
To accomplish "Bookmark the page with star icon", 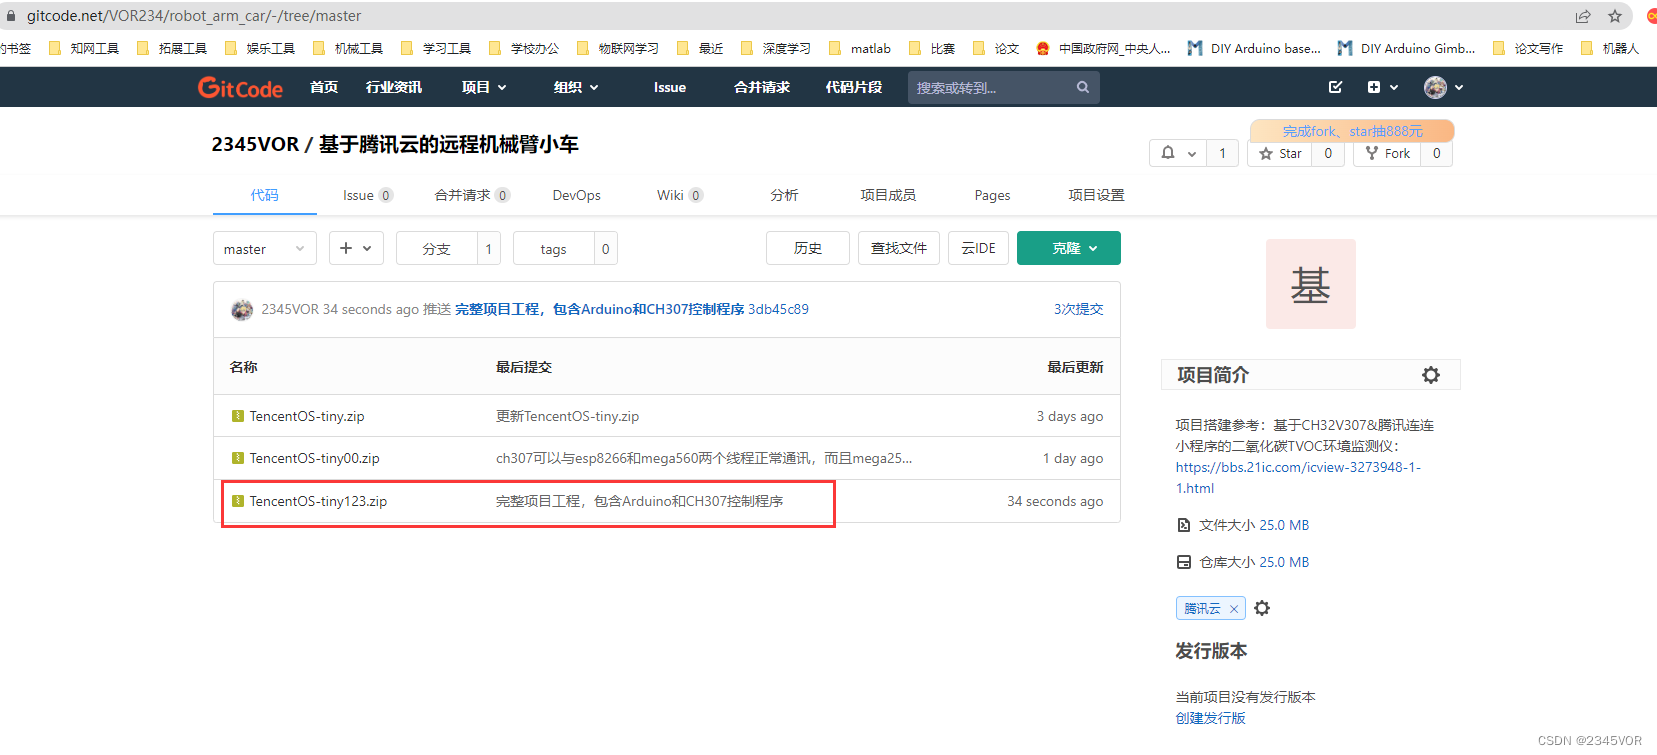I will [x=1615, y=16].
